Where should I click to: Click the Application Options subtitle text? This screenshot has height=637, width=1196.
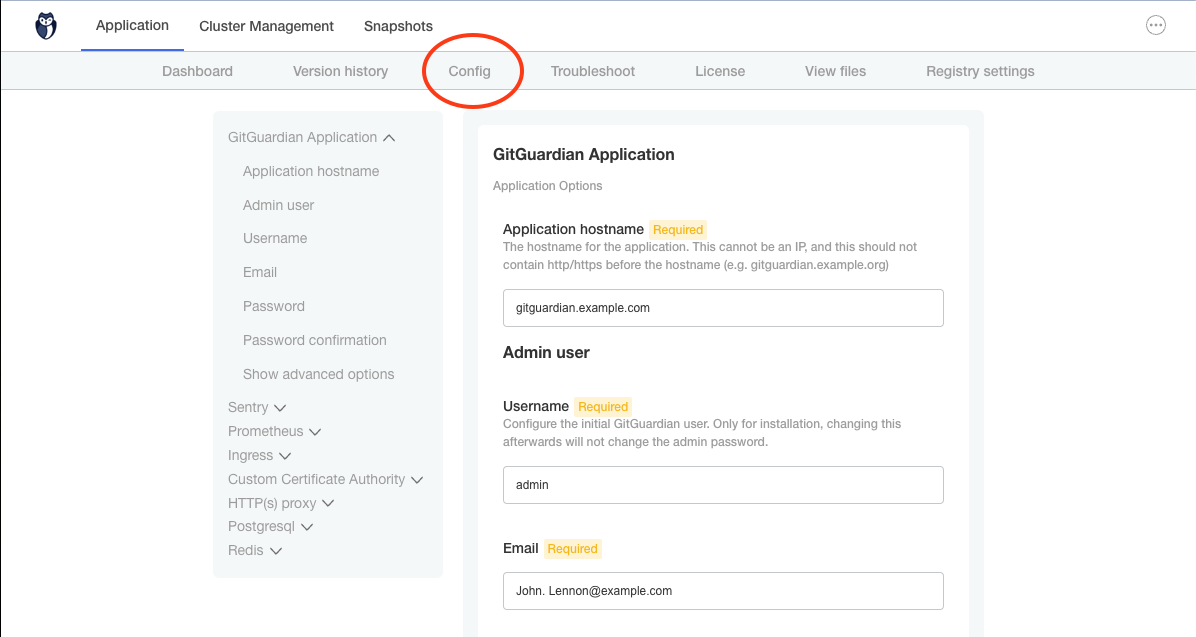548,185
